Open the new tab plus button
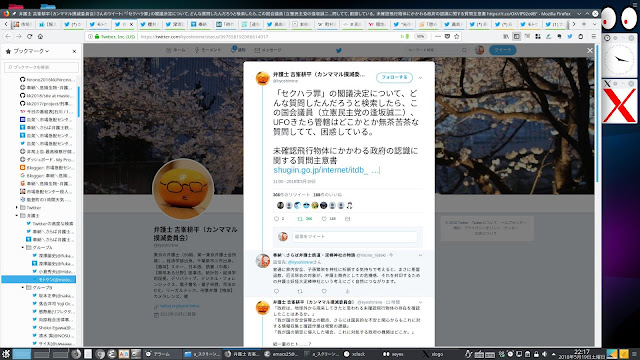 point(584,24)
